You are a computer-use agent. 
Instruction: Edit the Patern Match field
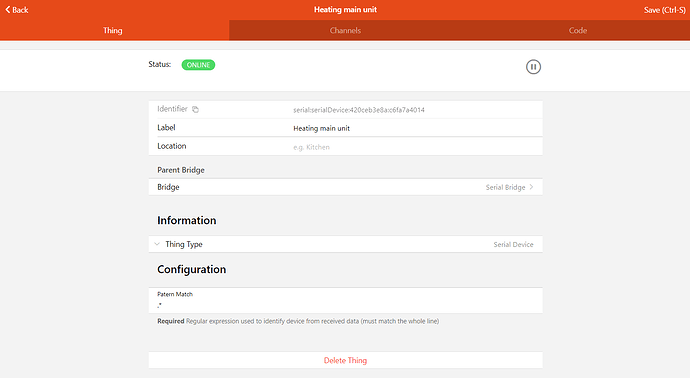pos(345,301)
